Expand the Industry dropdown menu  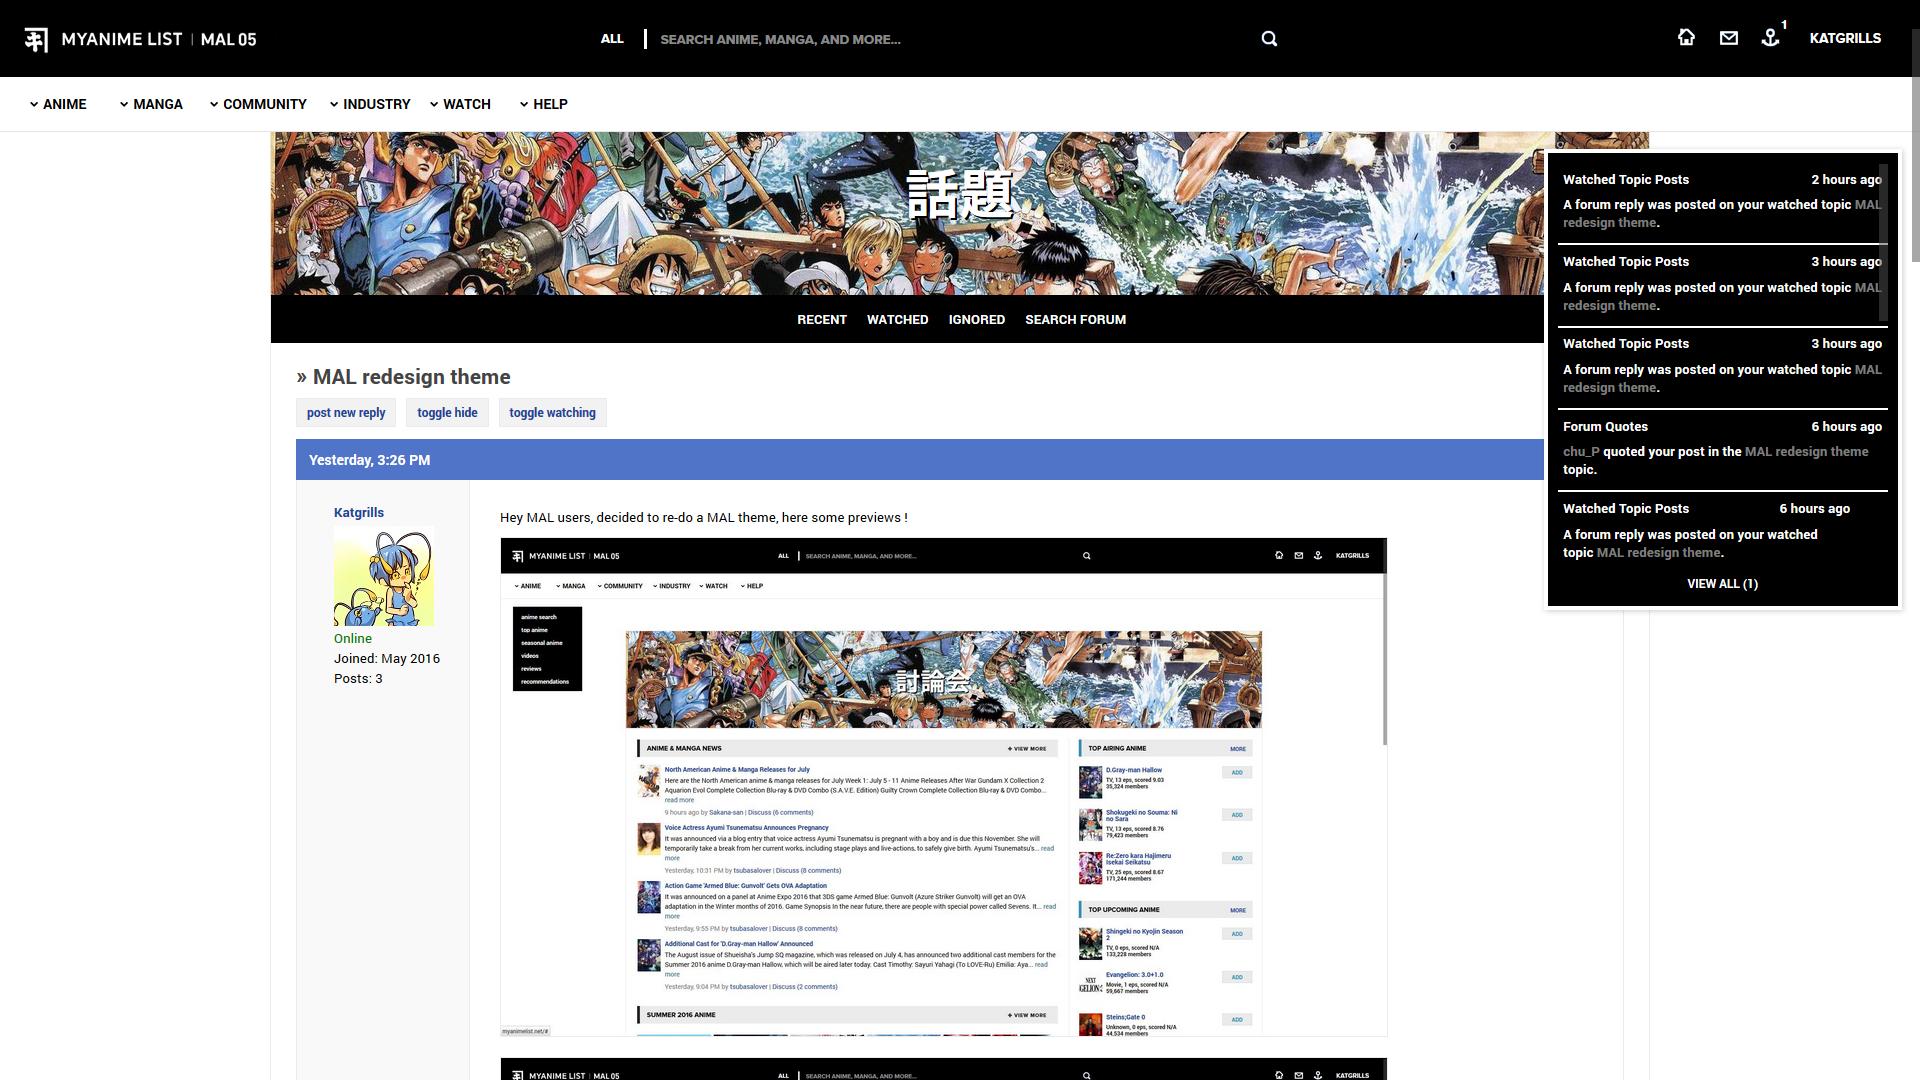point(370,104)
